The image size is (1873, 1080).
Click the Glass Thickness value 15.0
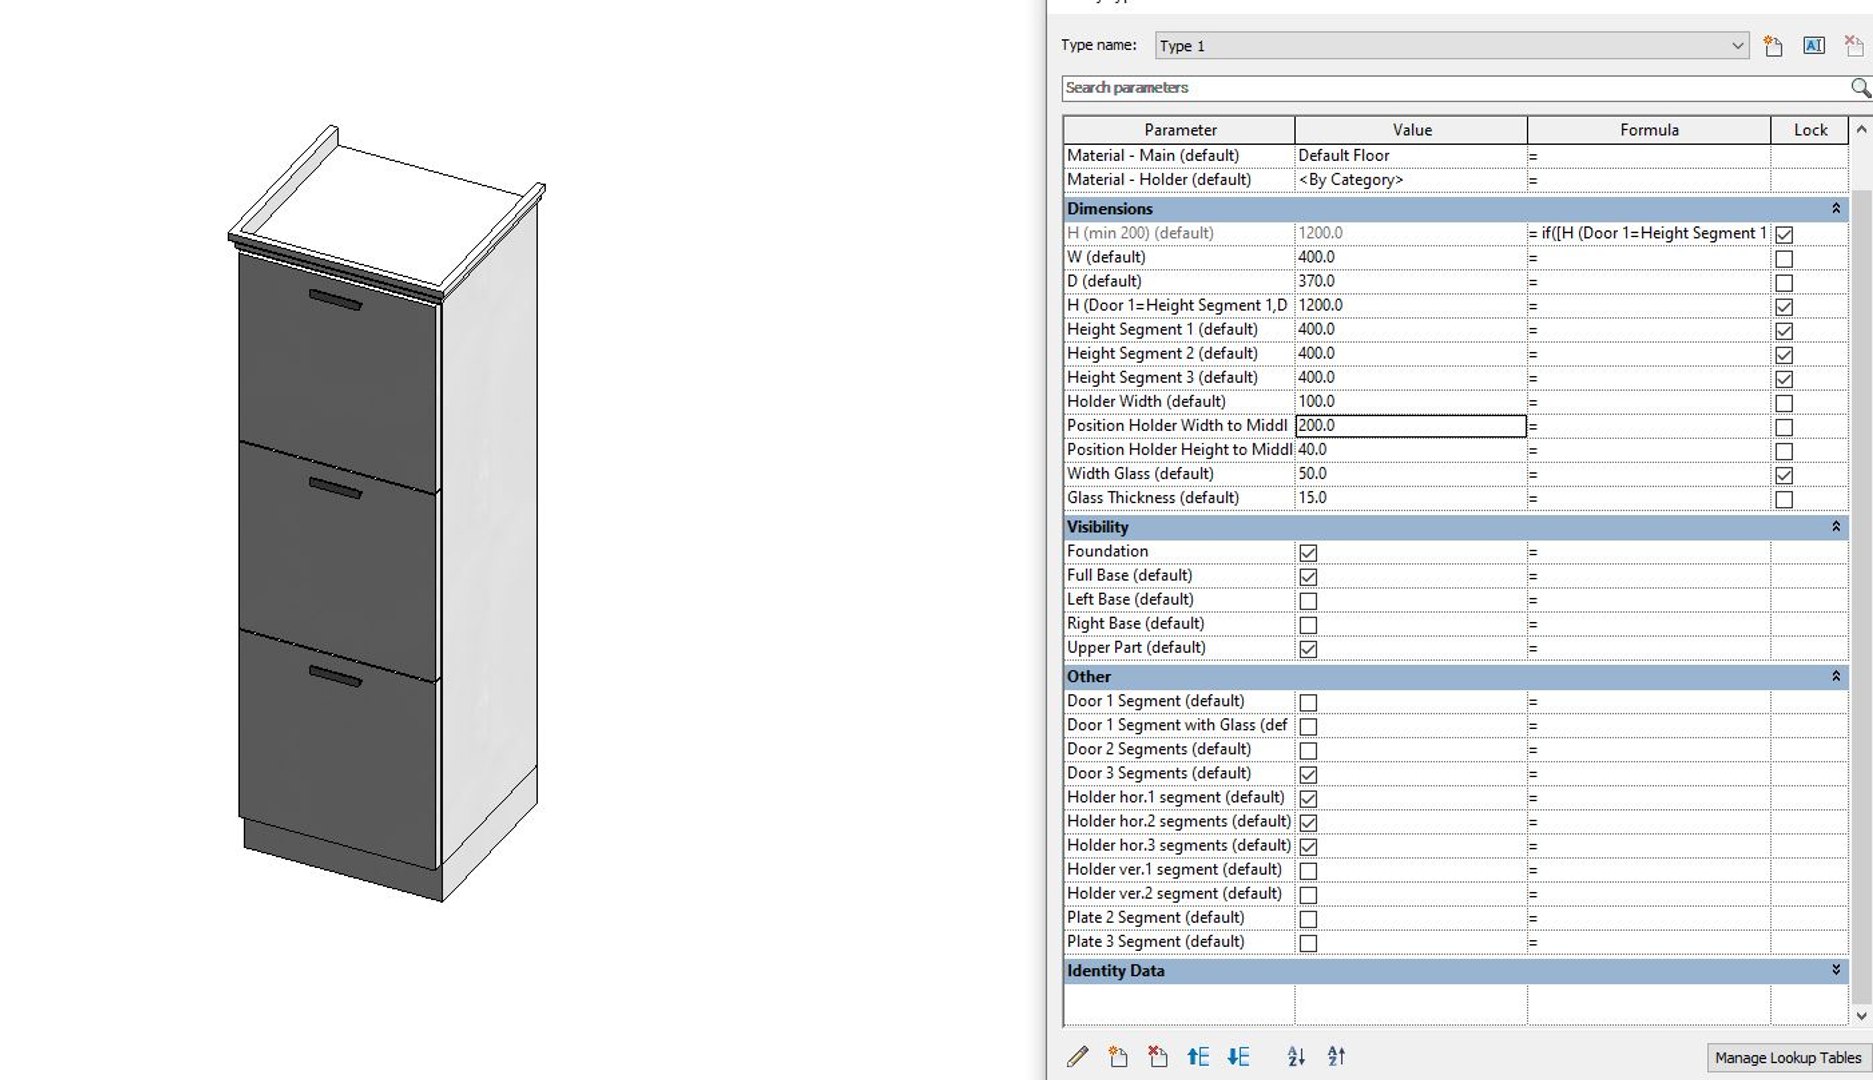(x=1411, y=497)
